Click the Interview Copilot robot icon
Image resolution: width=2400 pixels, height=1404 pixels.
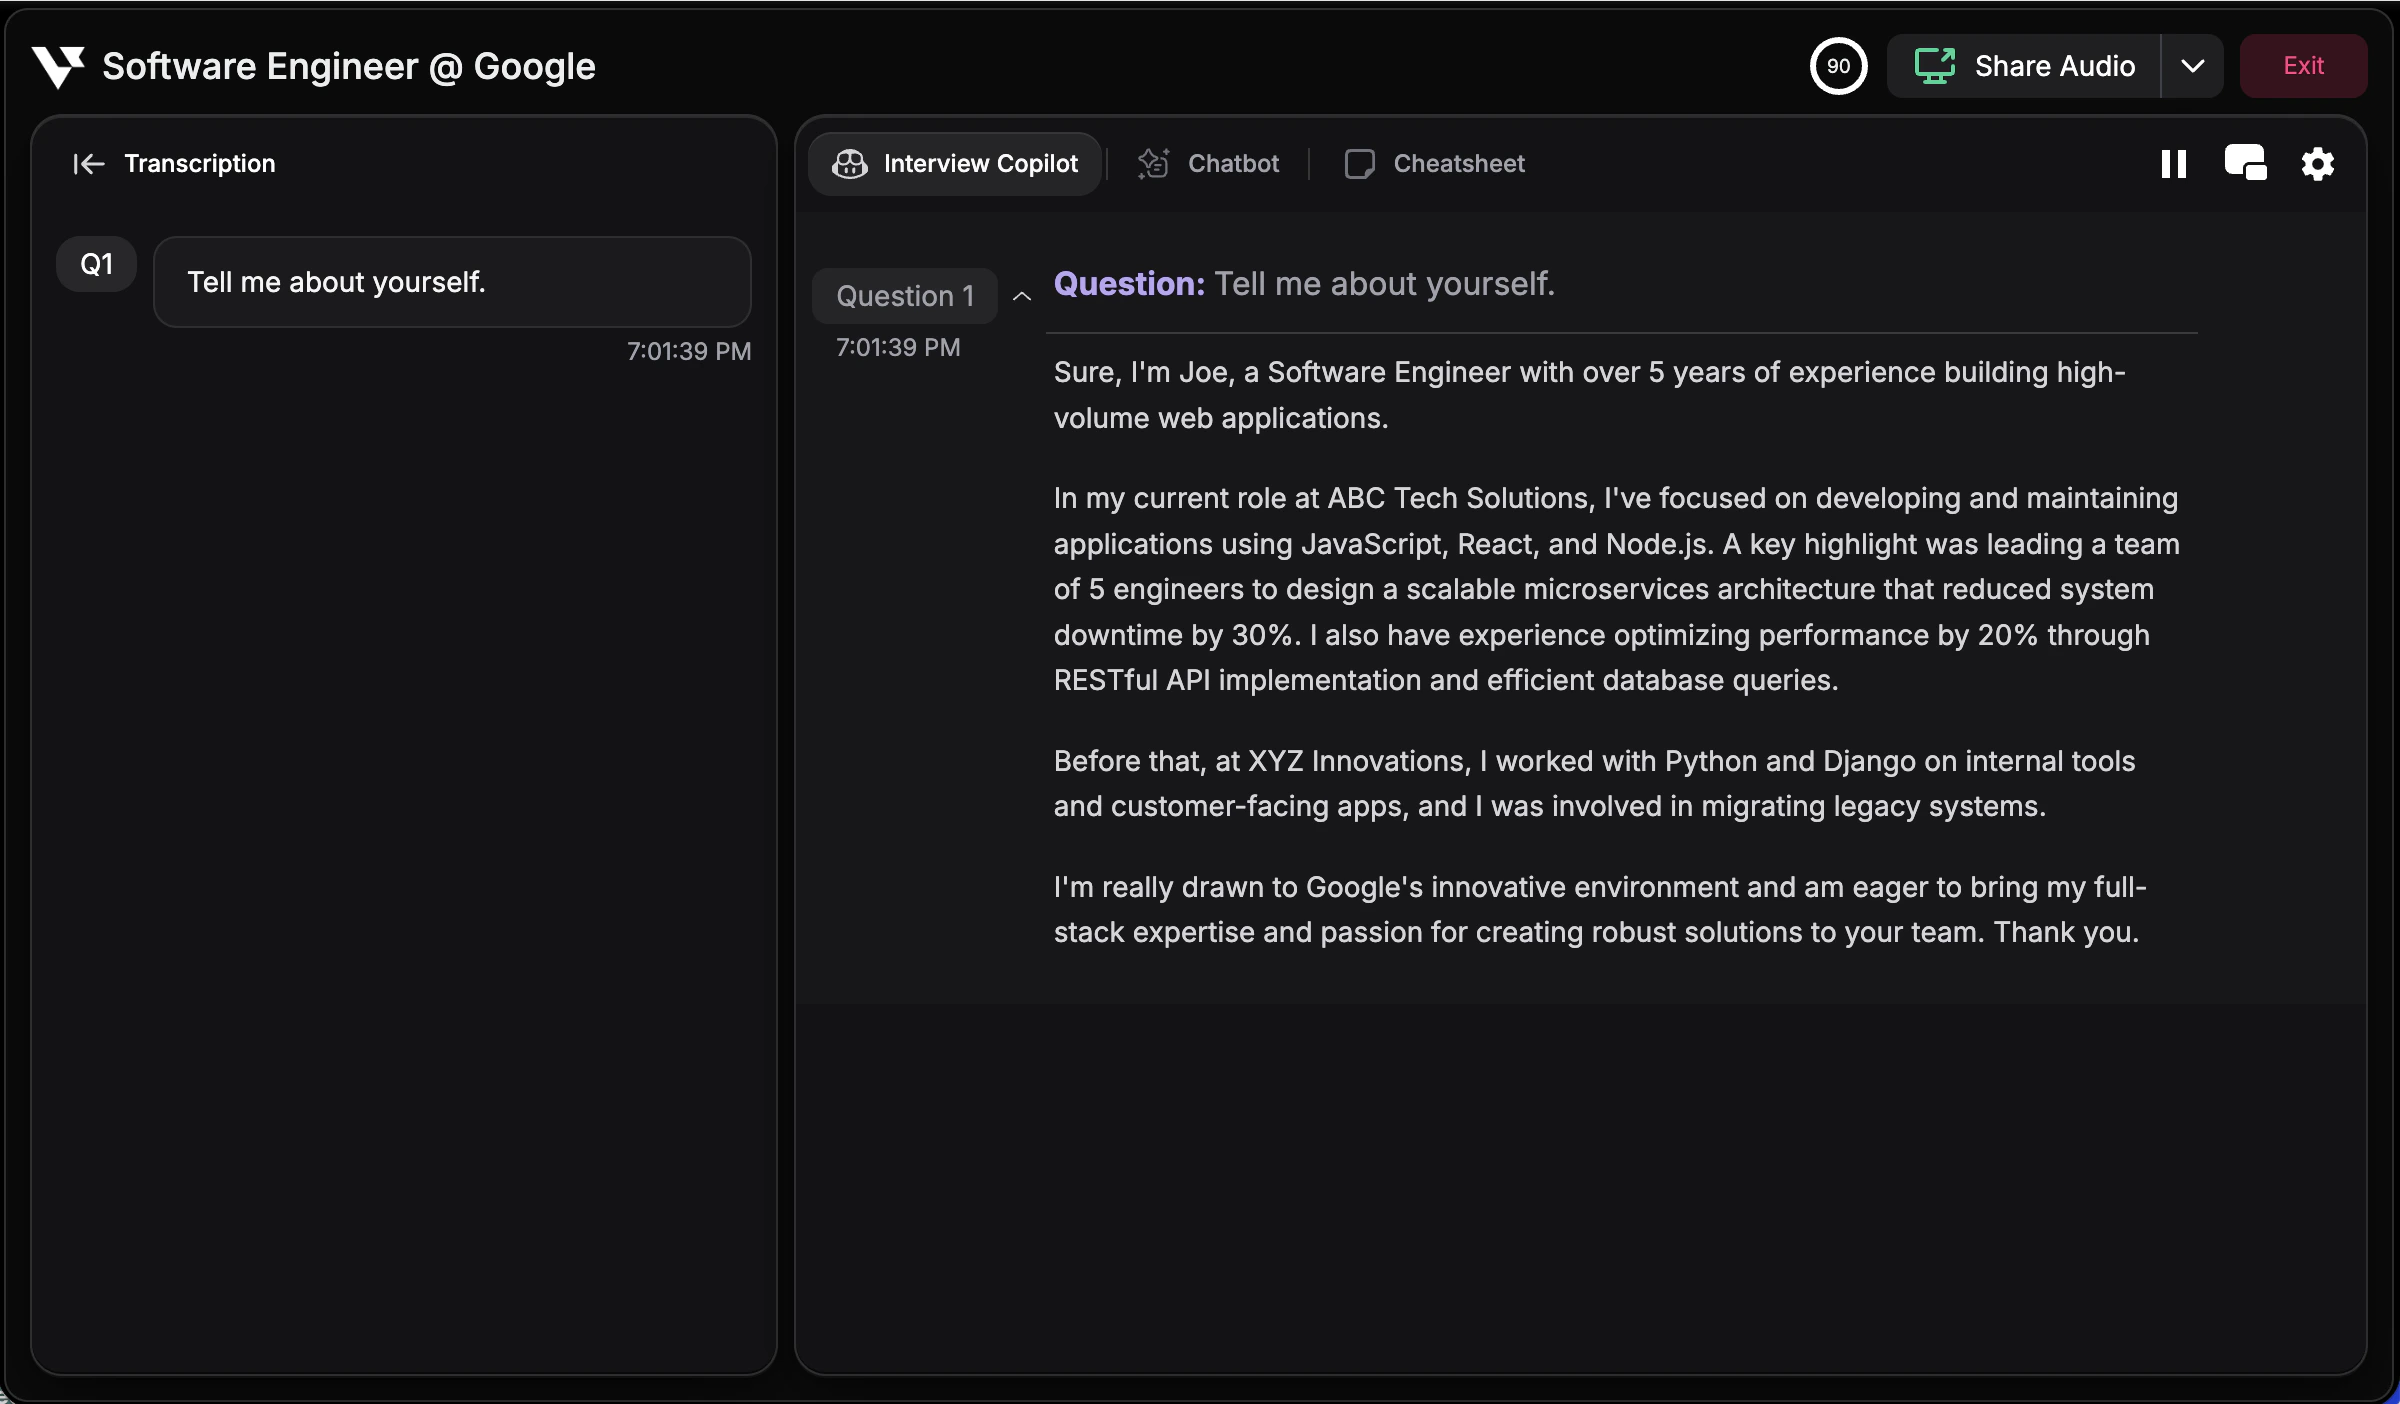click(x=850, y=164)
